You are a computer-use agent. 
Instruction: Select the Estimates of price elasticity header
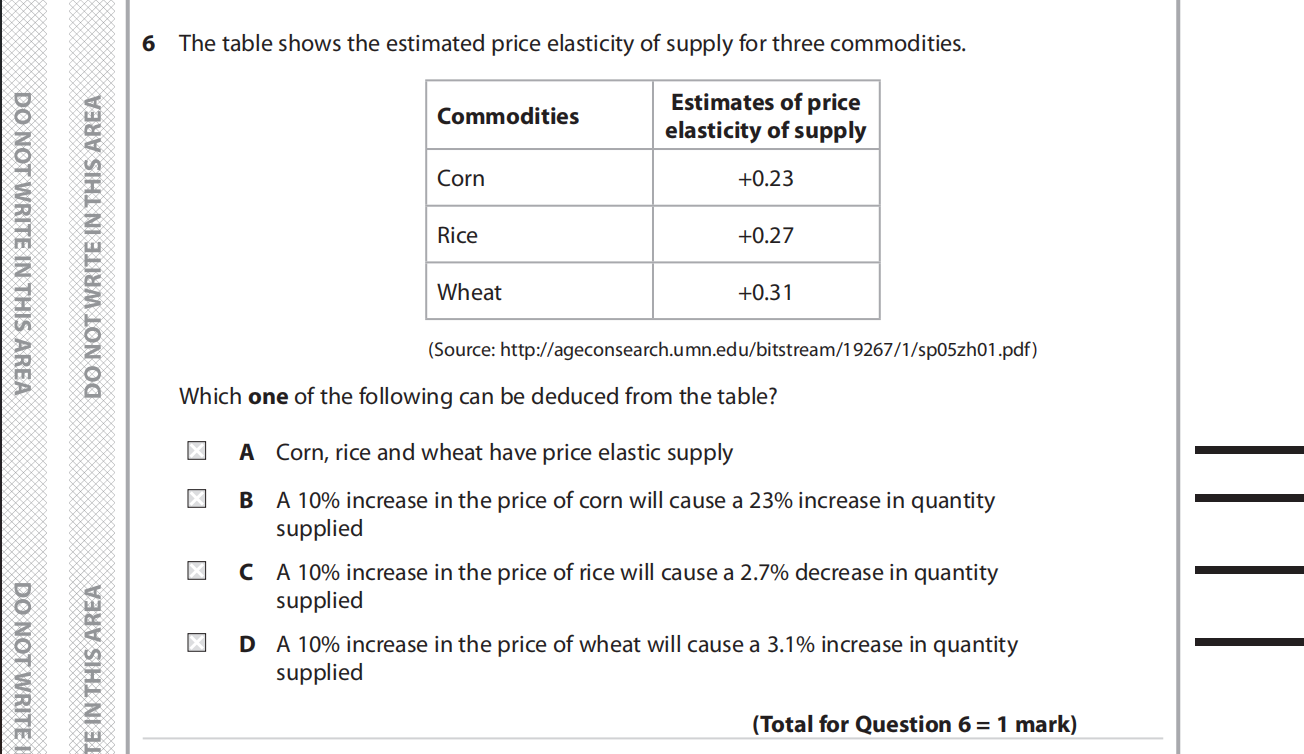point(765,116)
